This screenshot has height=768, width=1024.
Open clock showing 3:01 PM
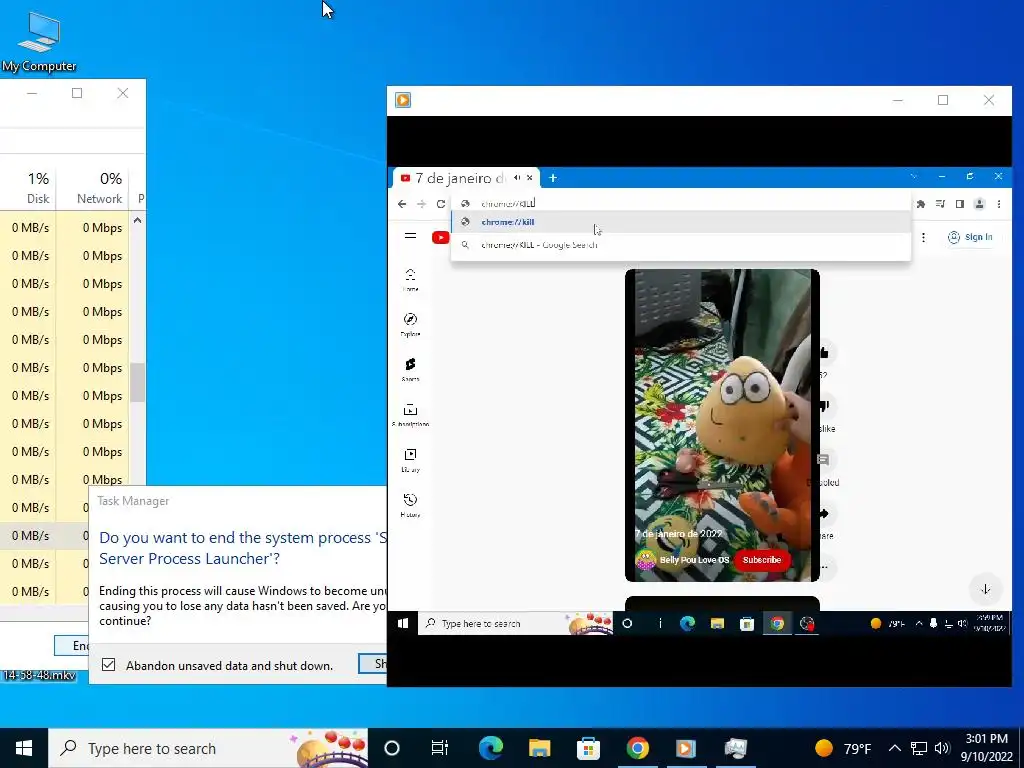[x=987, y=748]
